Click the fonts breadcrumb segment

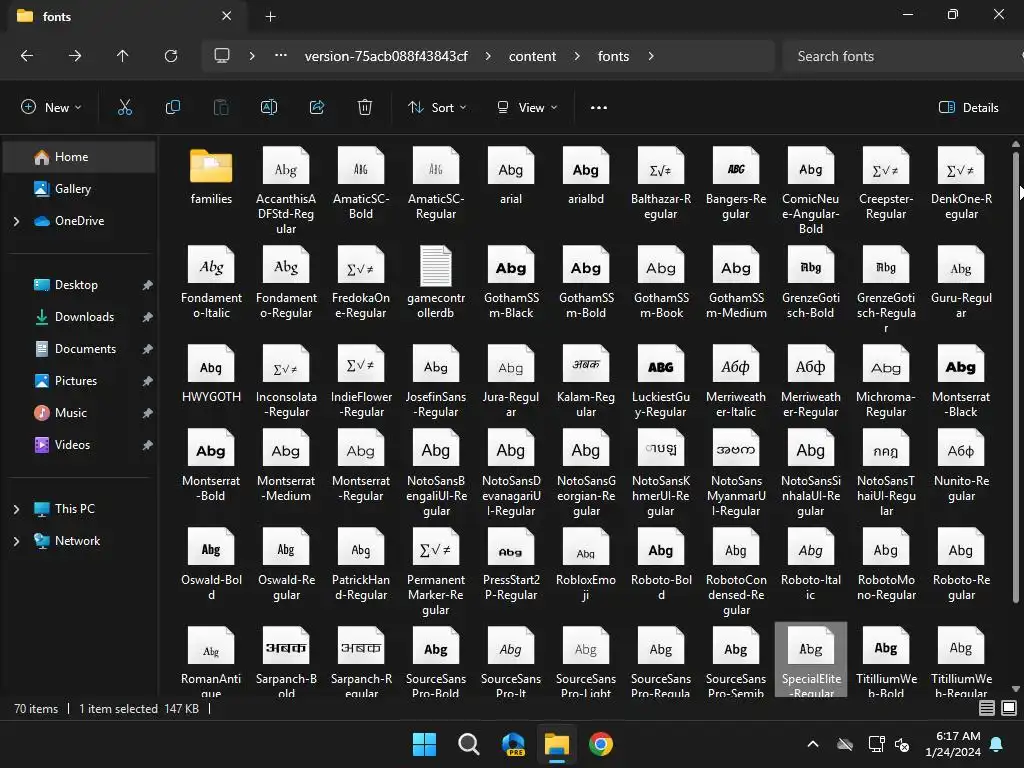coord(613,56)
